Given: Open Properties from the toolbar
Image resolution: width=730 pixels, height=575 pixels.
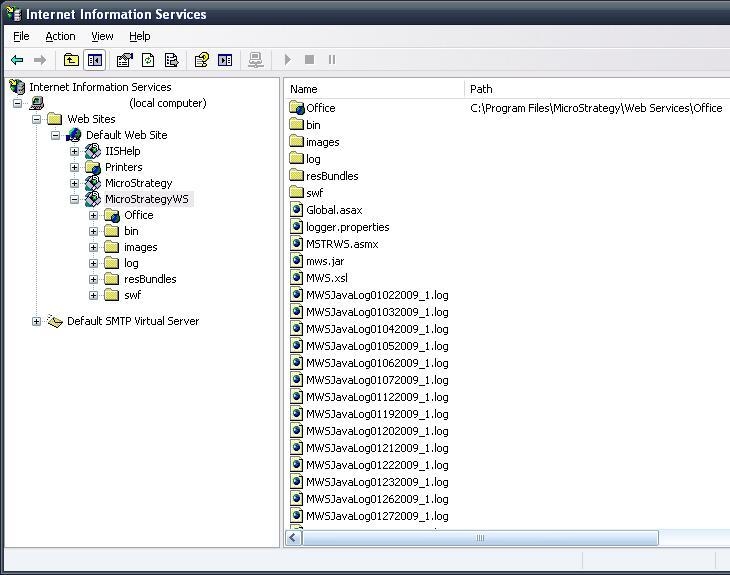Looking at the screenshot, I should pos(124,60).
